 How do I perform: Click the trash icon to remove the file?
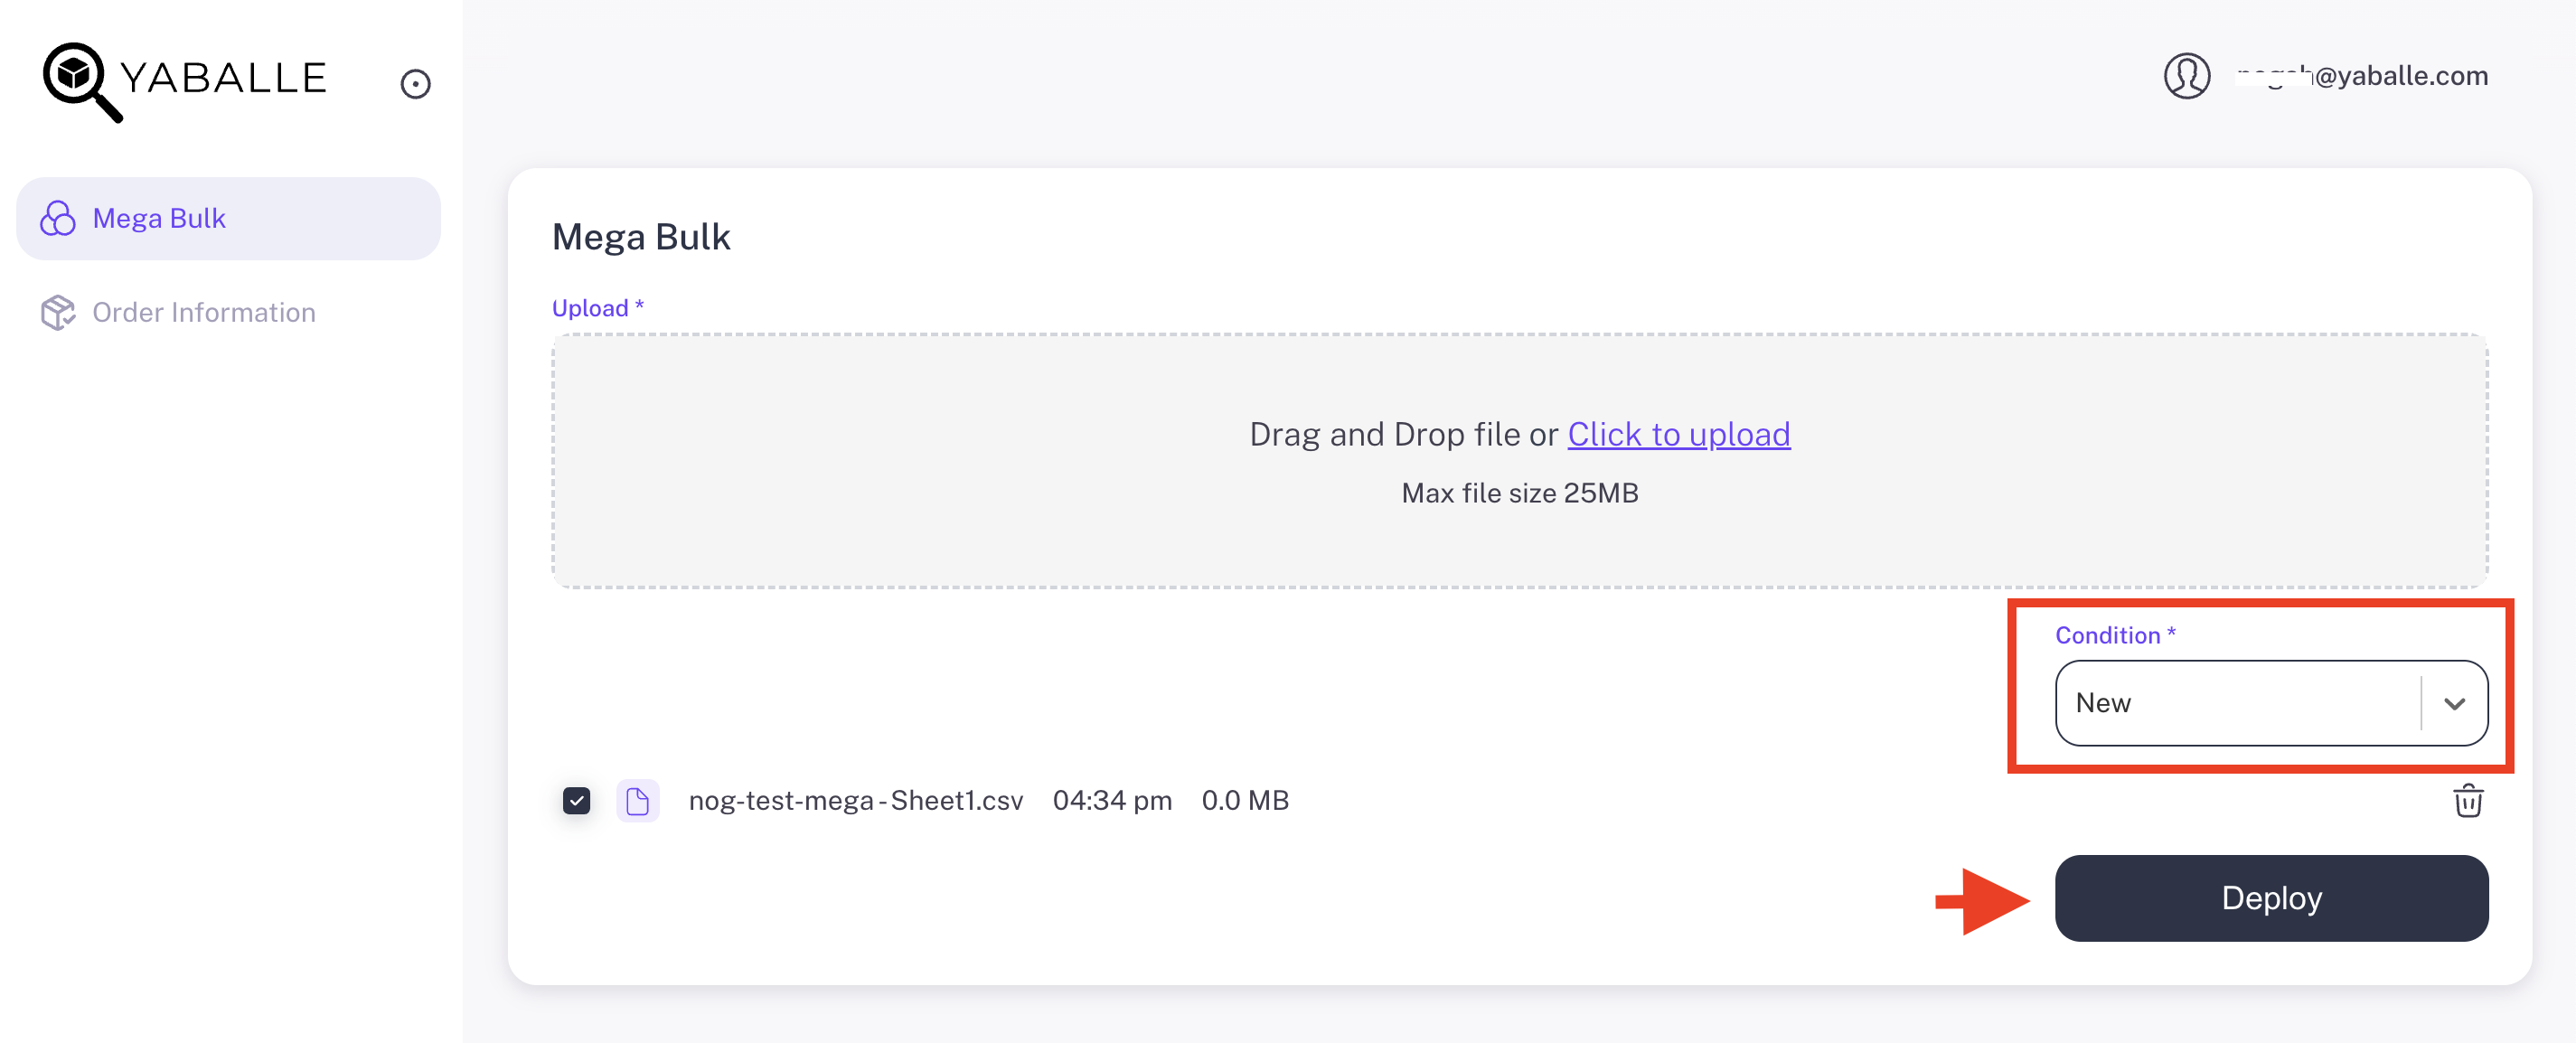(2469, 800)
